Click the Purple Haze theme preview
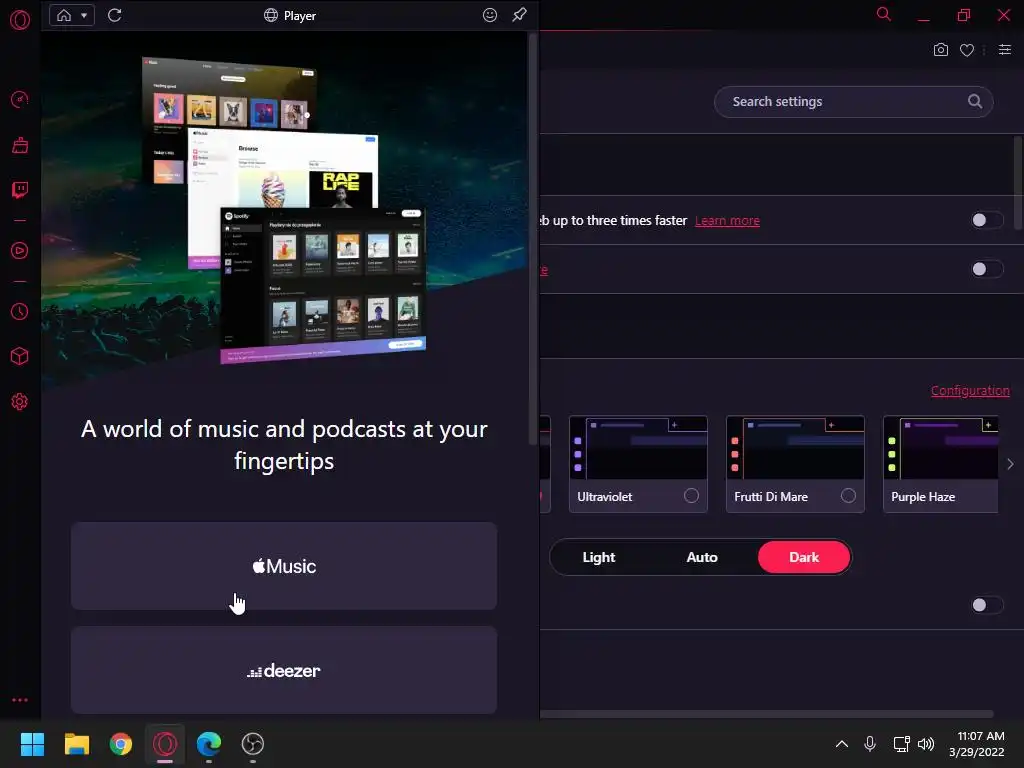The image size is (1024, 768). coord(940,447)
